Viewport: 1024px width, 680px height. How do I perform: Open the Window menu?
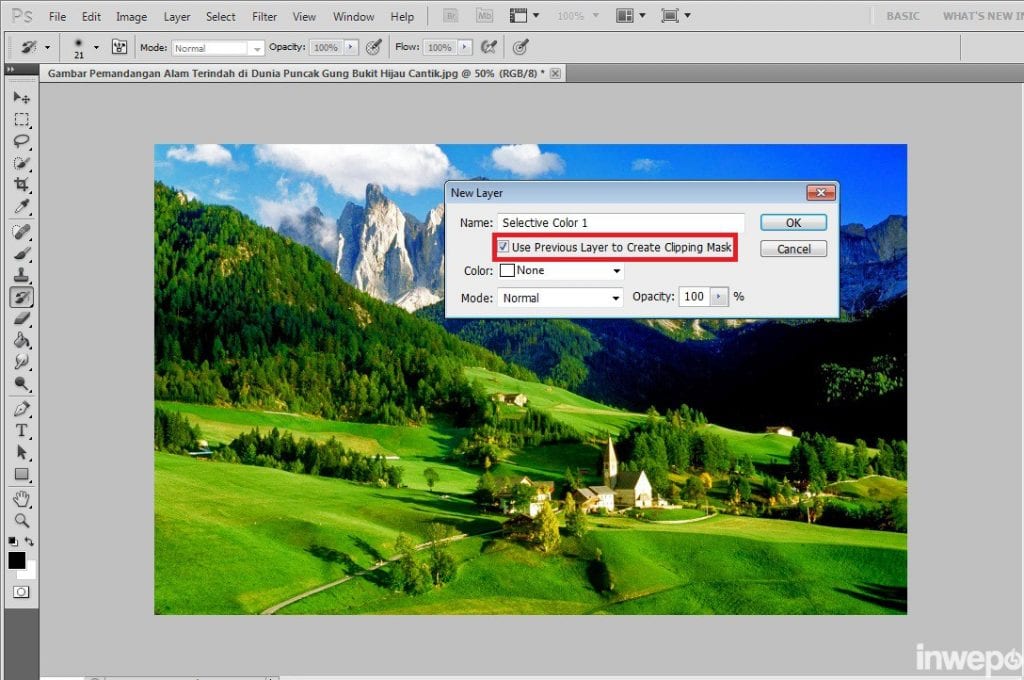click(353, 16)
